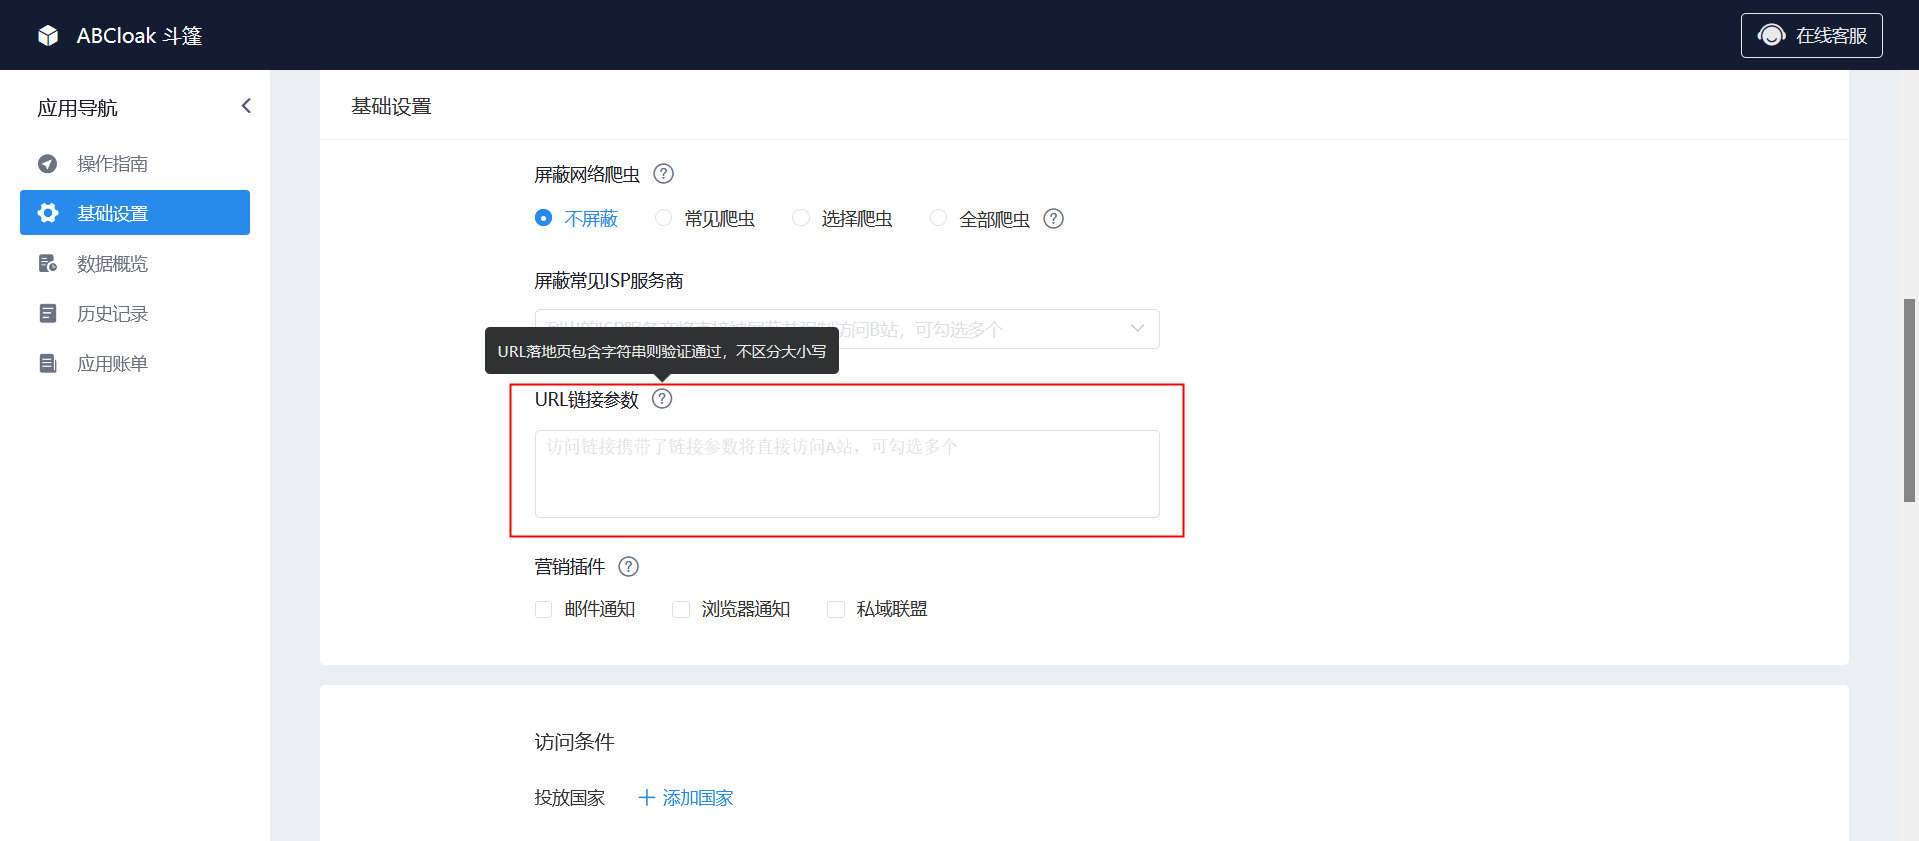The image size is (1919, 841).
Task: Click the ABCloak cube logo icon
Action: point(48,36)
